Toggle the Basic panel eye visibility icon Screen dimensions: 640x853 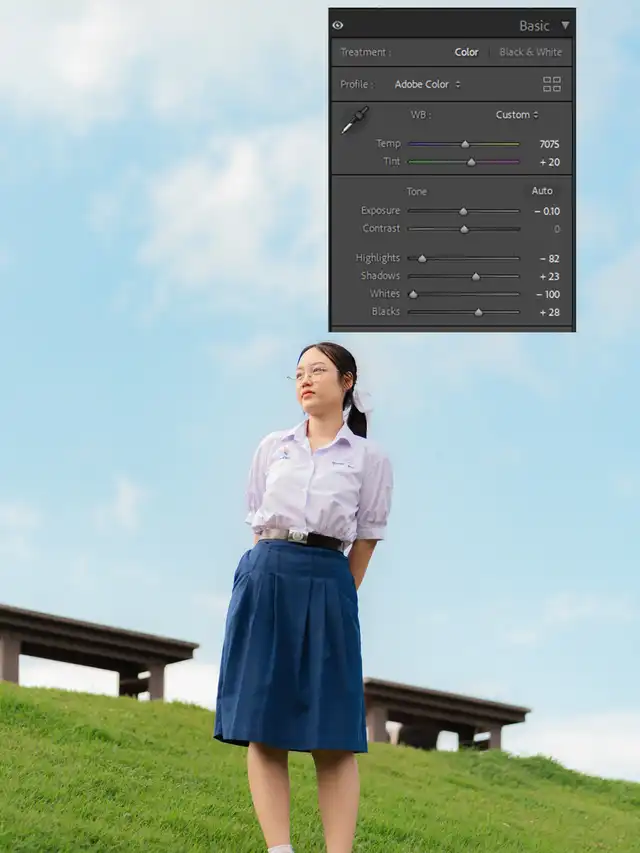338,25
